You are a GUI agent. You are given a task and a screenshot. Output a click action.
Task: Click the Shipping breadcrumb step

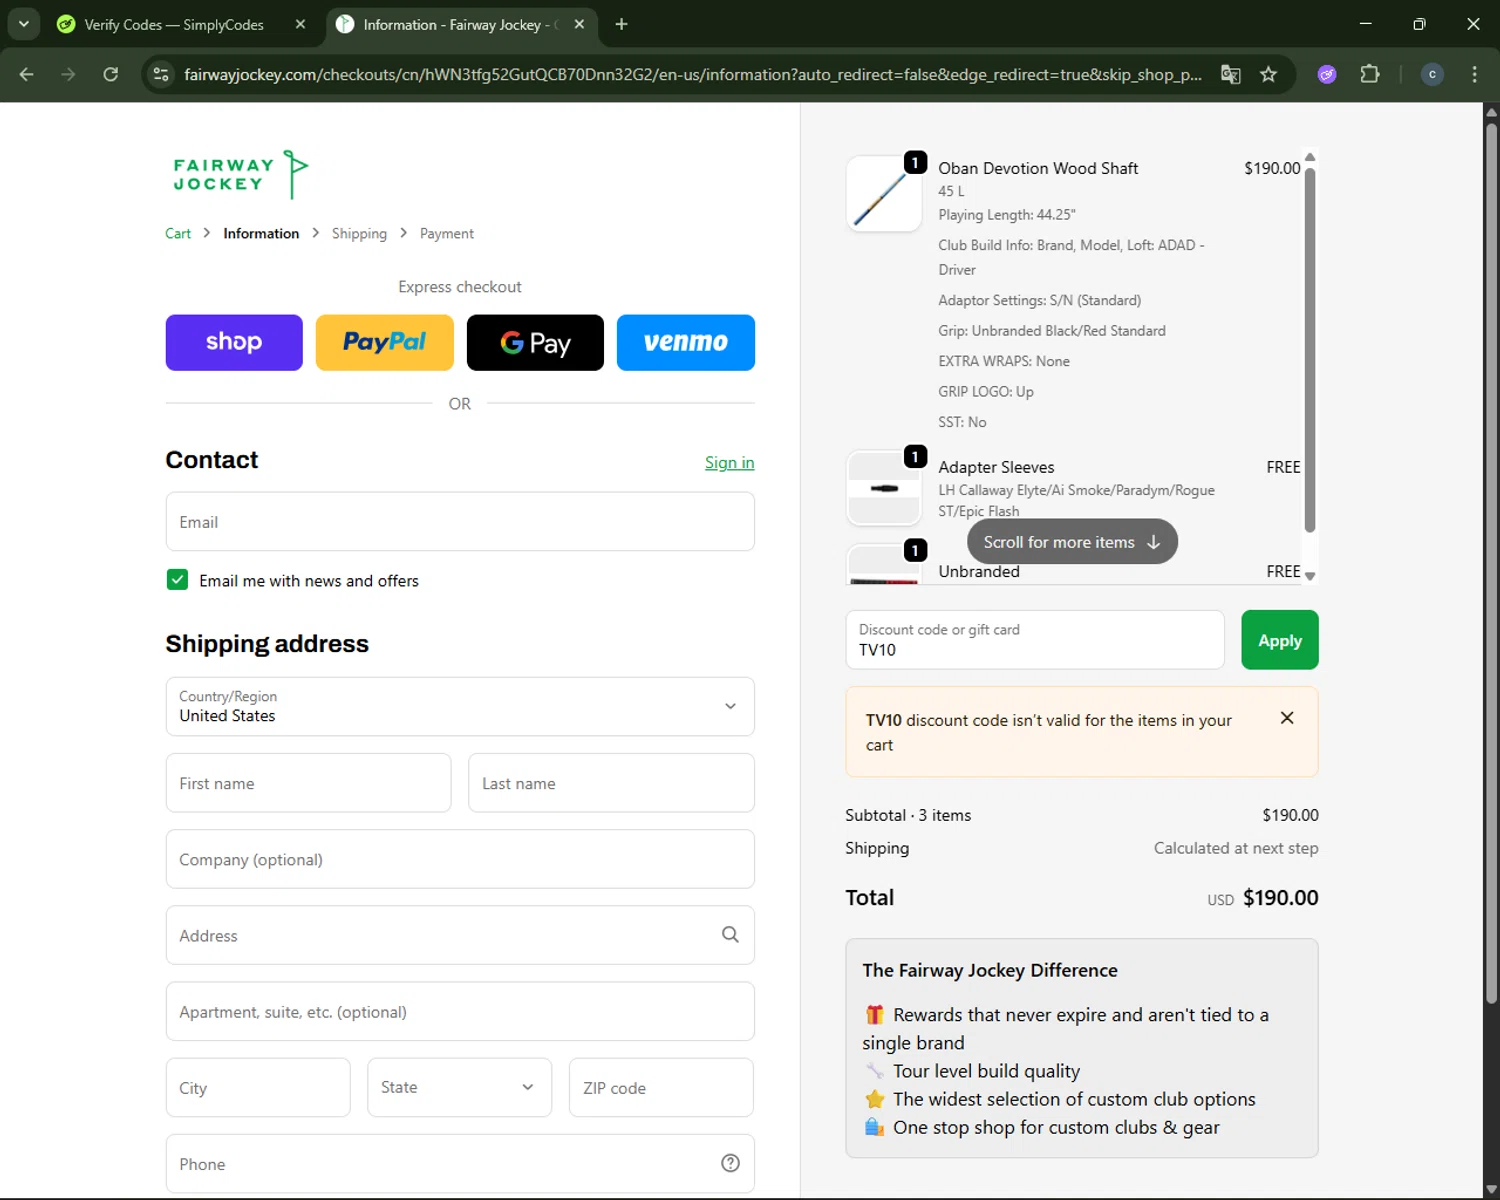(x=359, y=233)
